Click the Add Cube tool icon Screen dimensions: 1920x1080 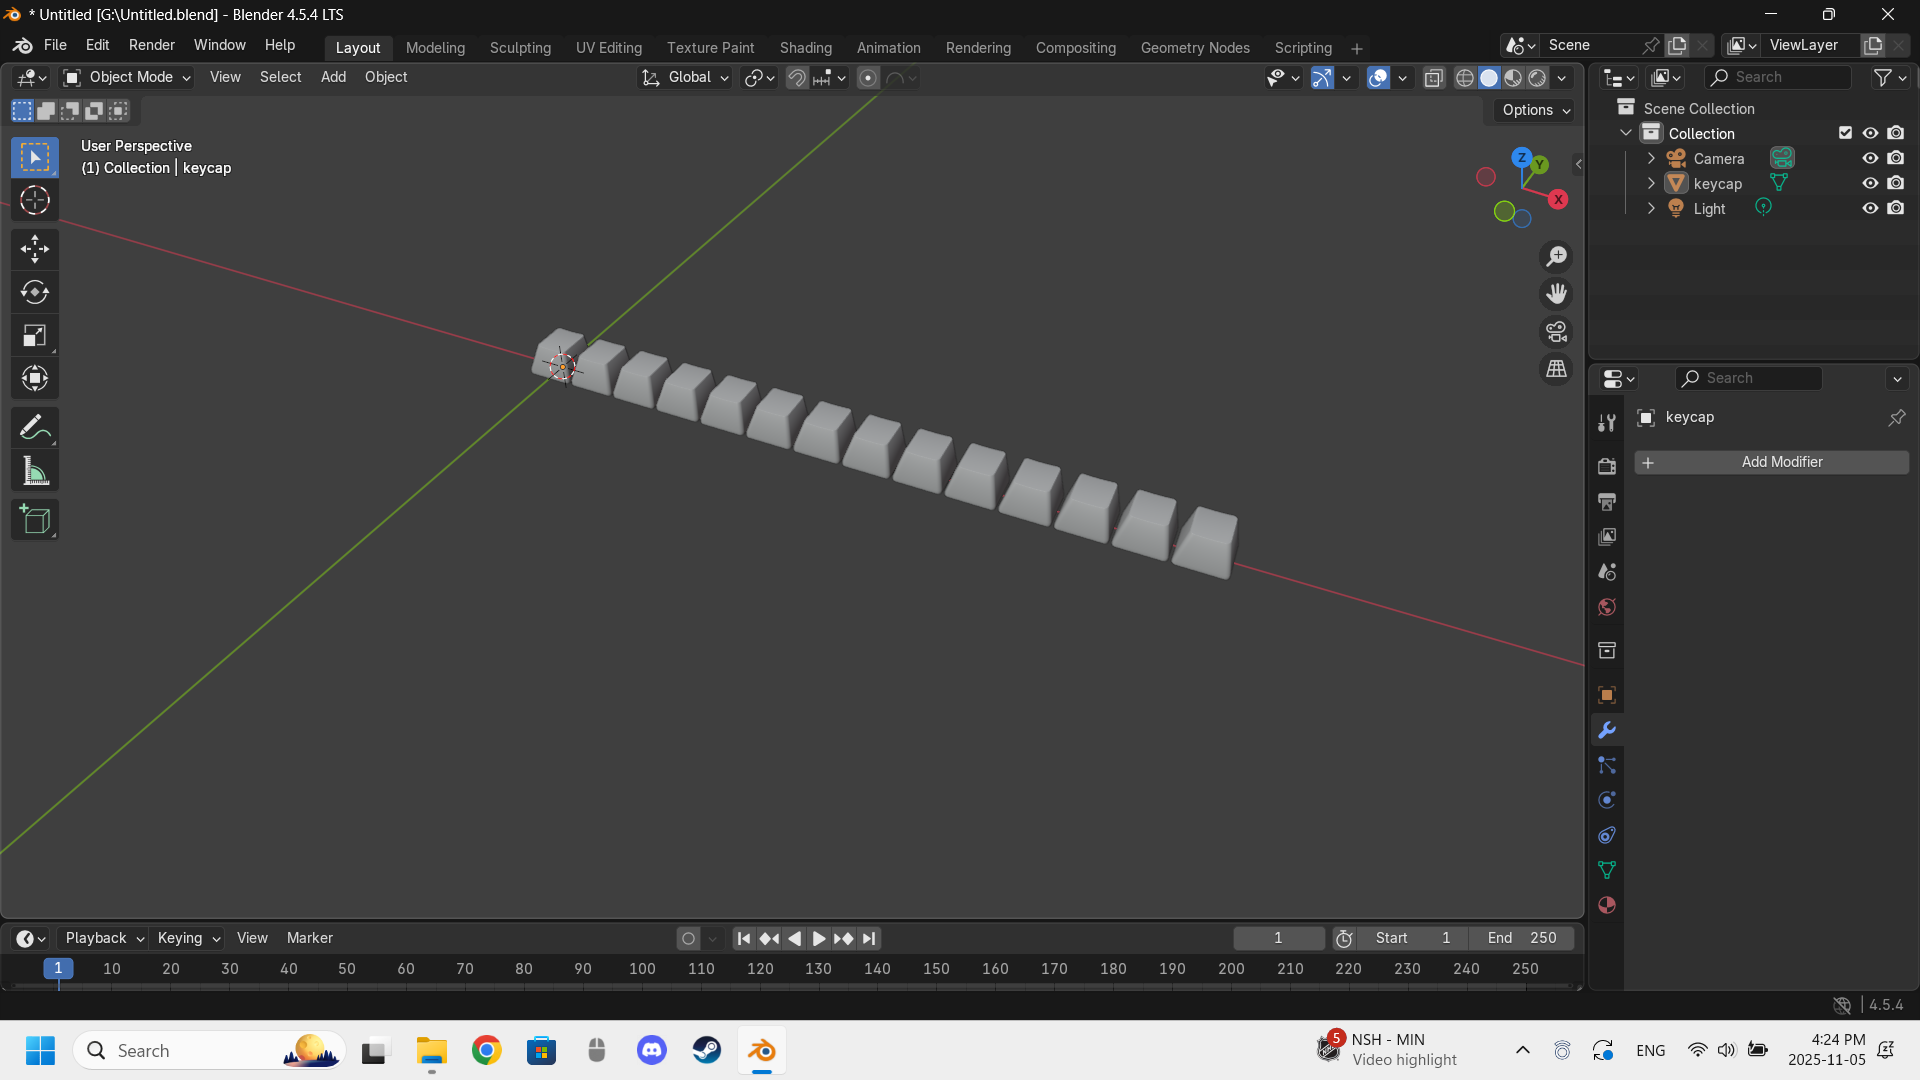[x=35, y=520]
